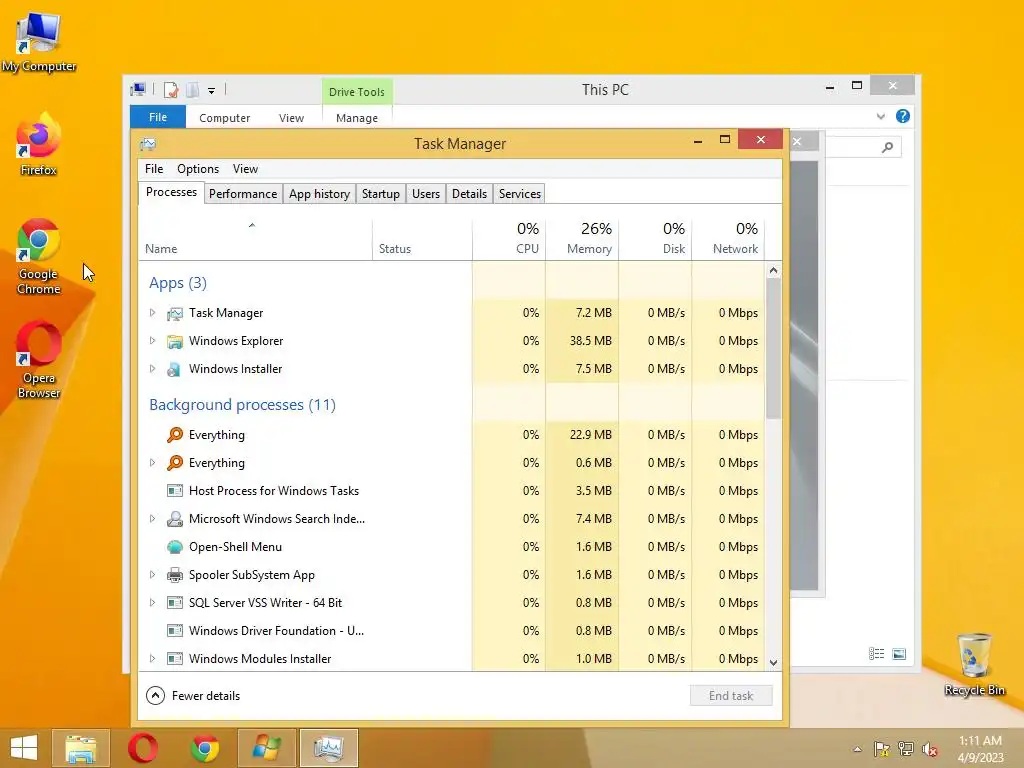Expand the This PC ribbon chevron

pyautogui.click(x=880, y=117)
